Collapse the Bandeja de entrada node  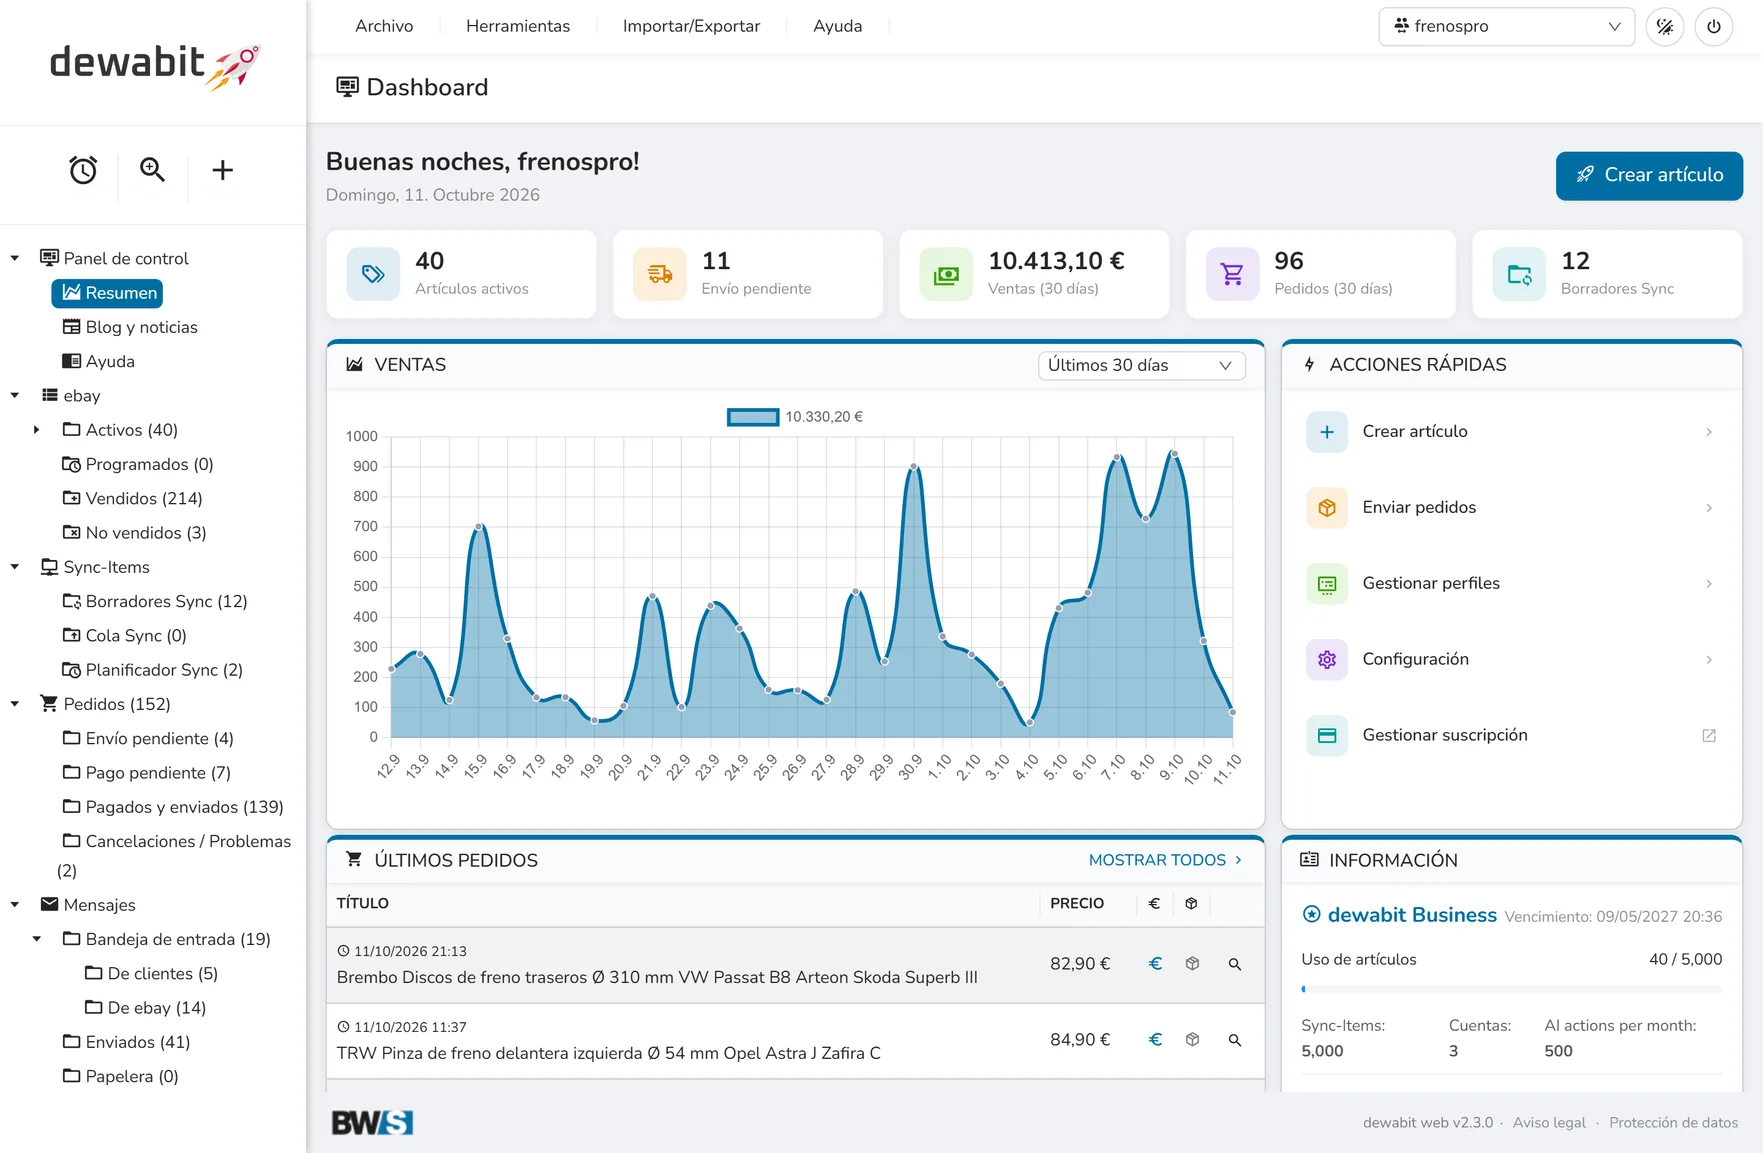[x=37, y=939]
